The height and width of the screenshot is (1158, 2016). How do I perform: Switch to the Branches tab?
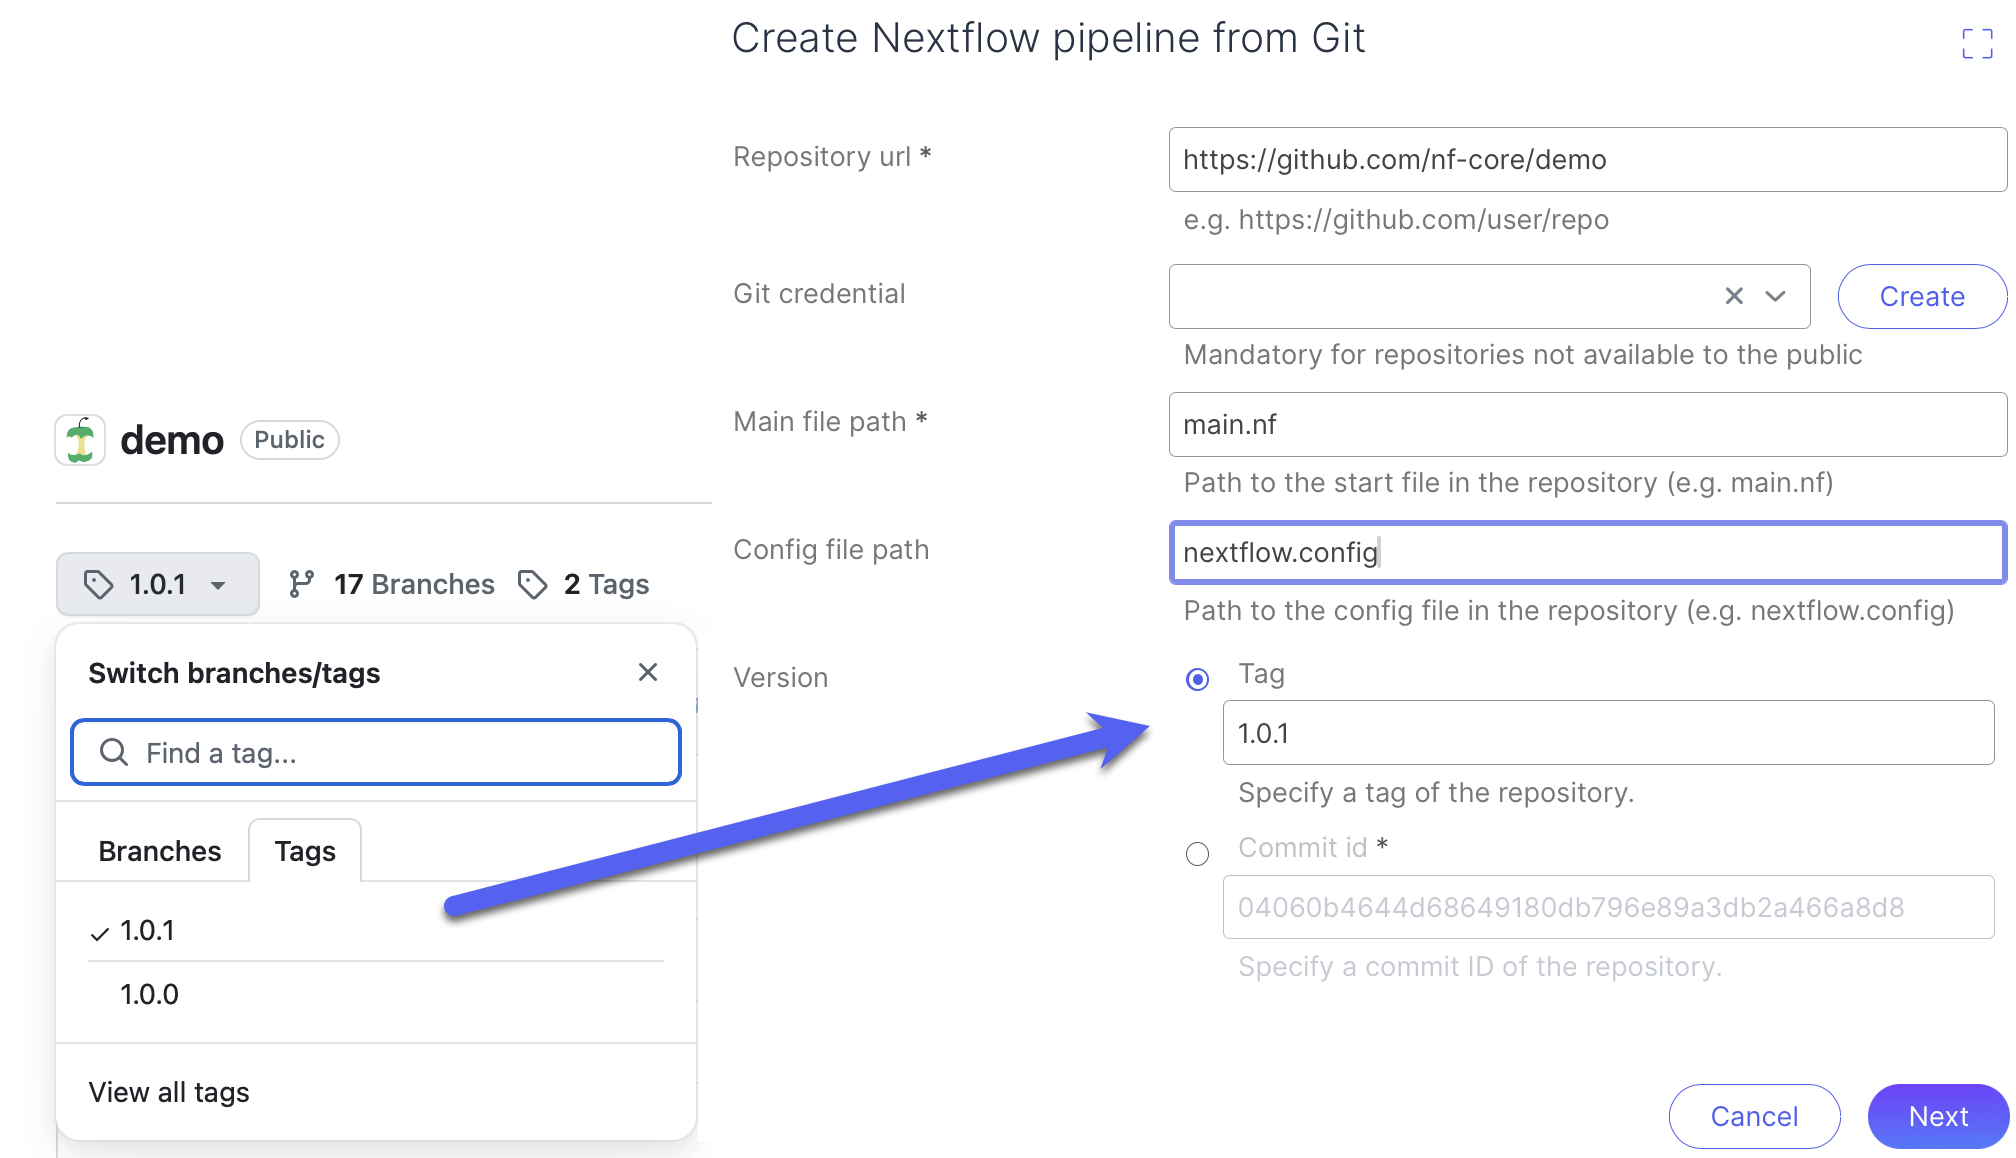160,851
